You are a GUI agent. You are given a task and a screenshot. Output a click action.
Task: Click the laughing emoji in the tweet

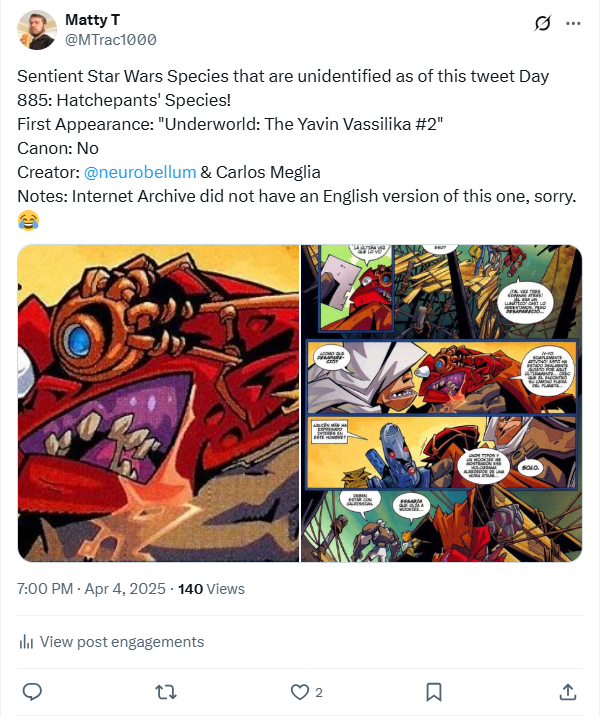point(28,219)
